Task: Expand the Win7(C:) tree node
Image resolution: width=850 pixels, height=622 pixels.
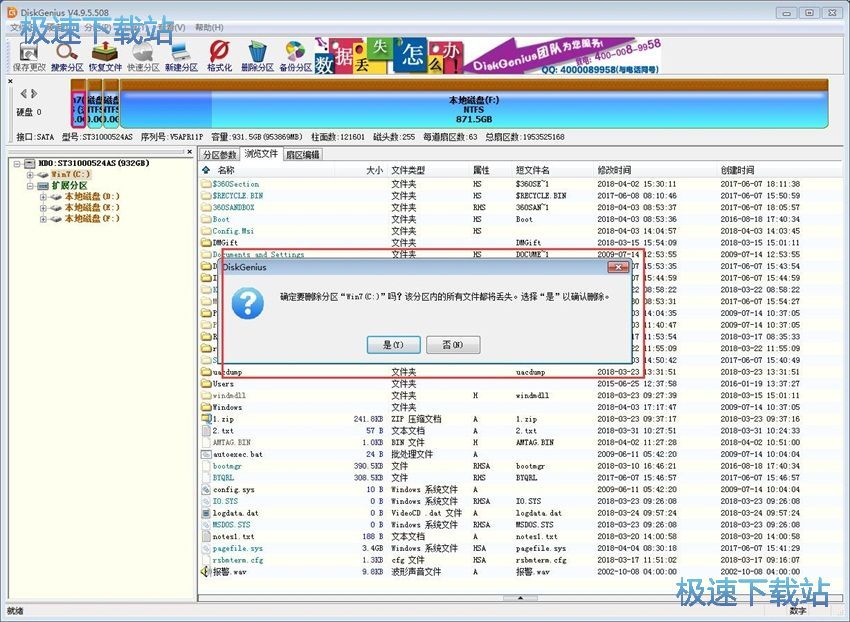Action: 30,175
